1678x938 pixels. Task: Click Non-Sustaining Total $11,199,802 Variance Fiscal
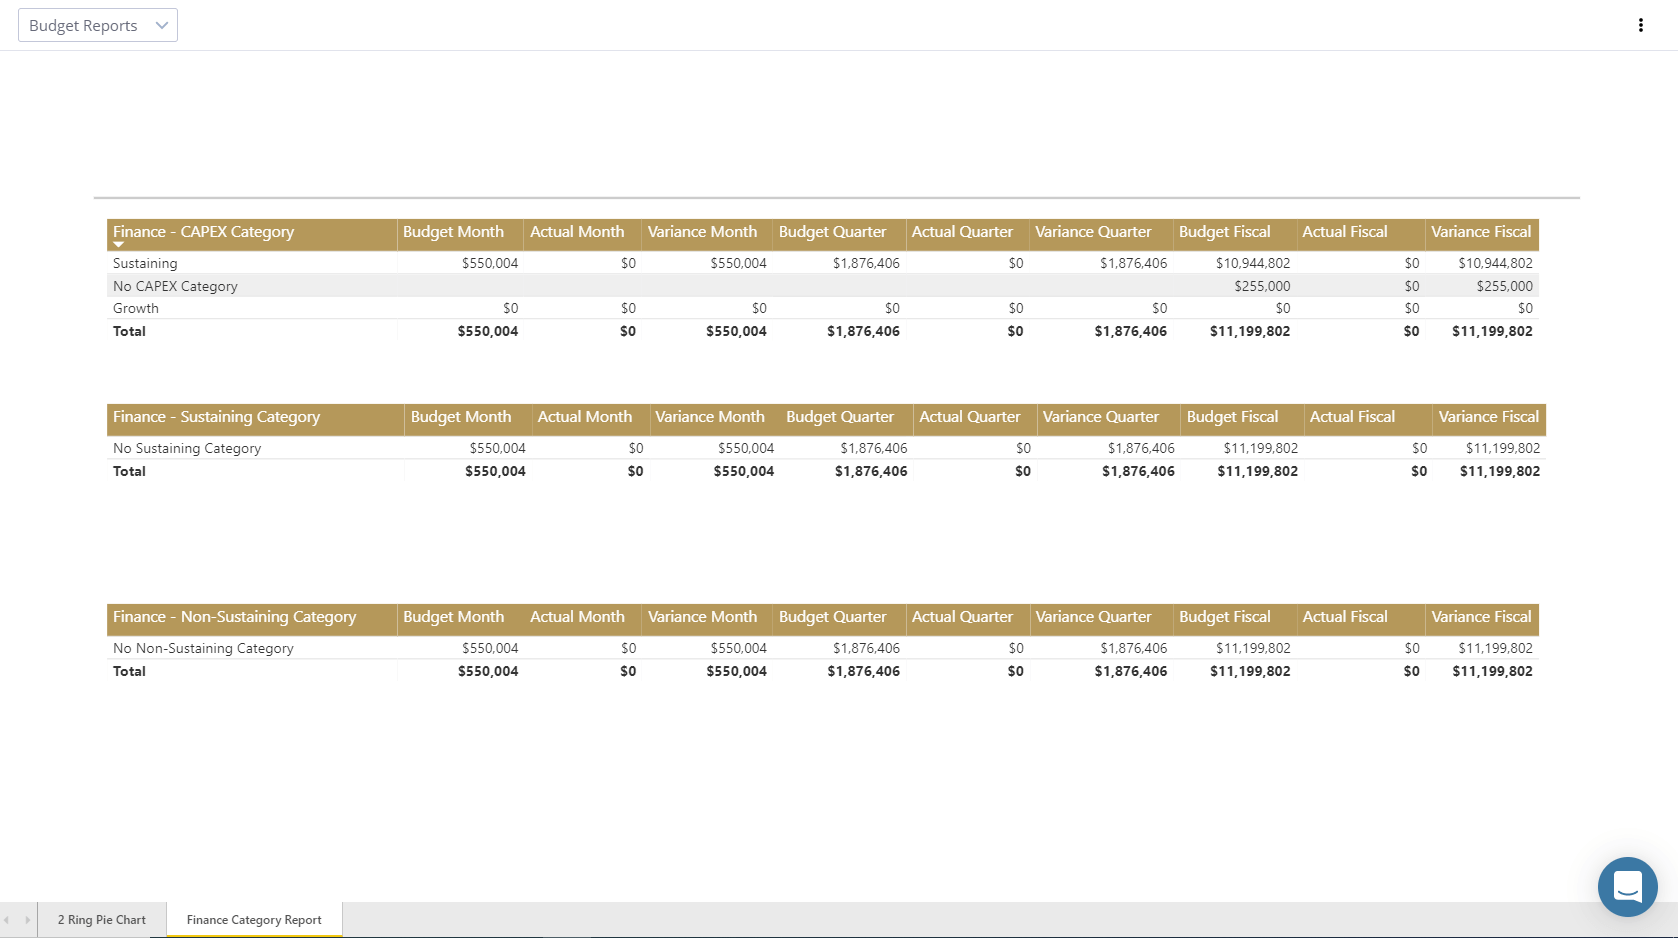coord(1492,671)
